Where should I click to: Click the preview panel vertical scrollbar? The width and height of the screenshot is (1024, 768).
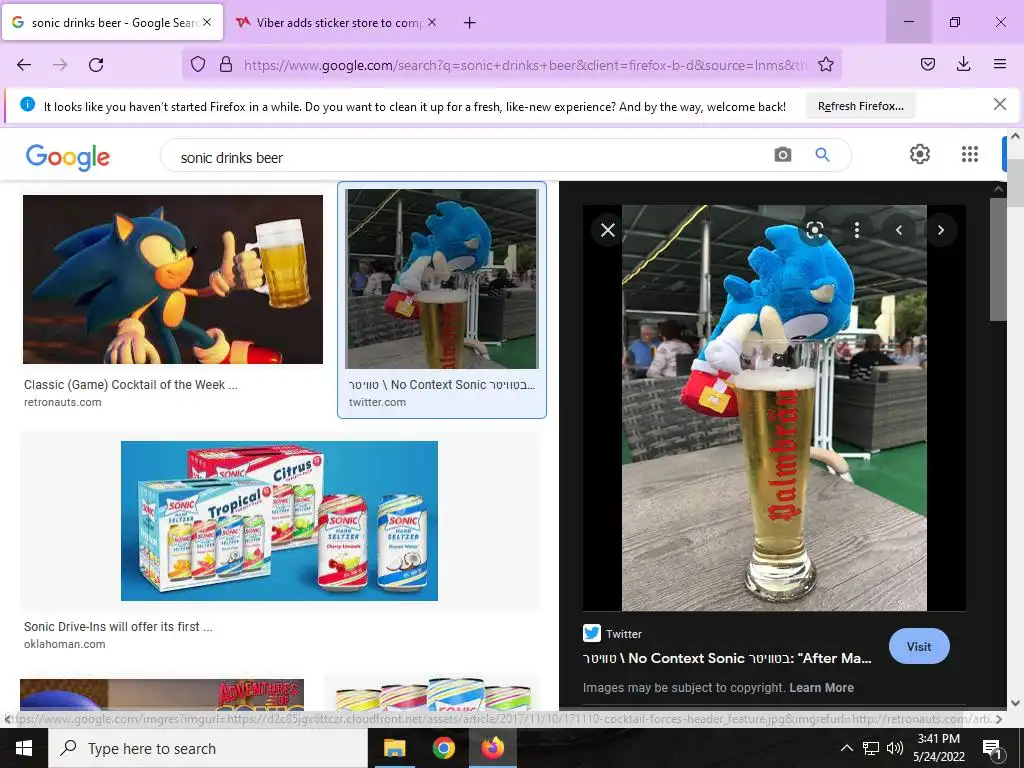997,259
